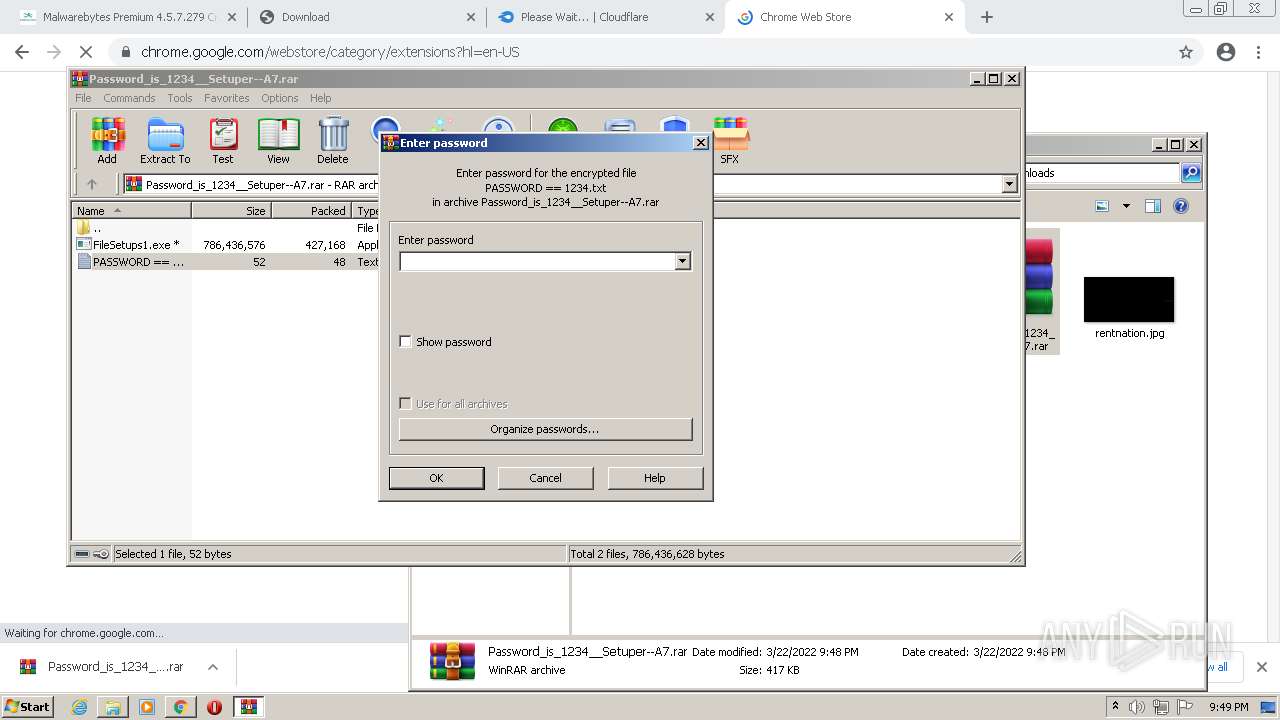Open the Commands menu

(x=129, y=98)
